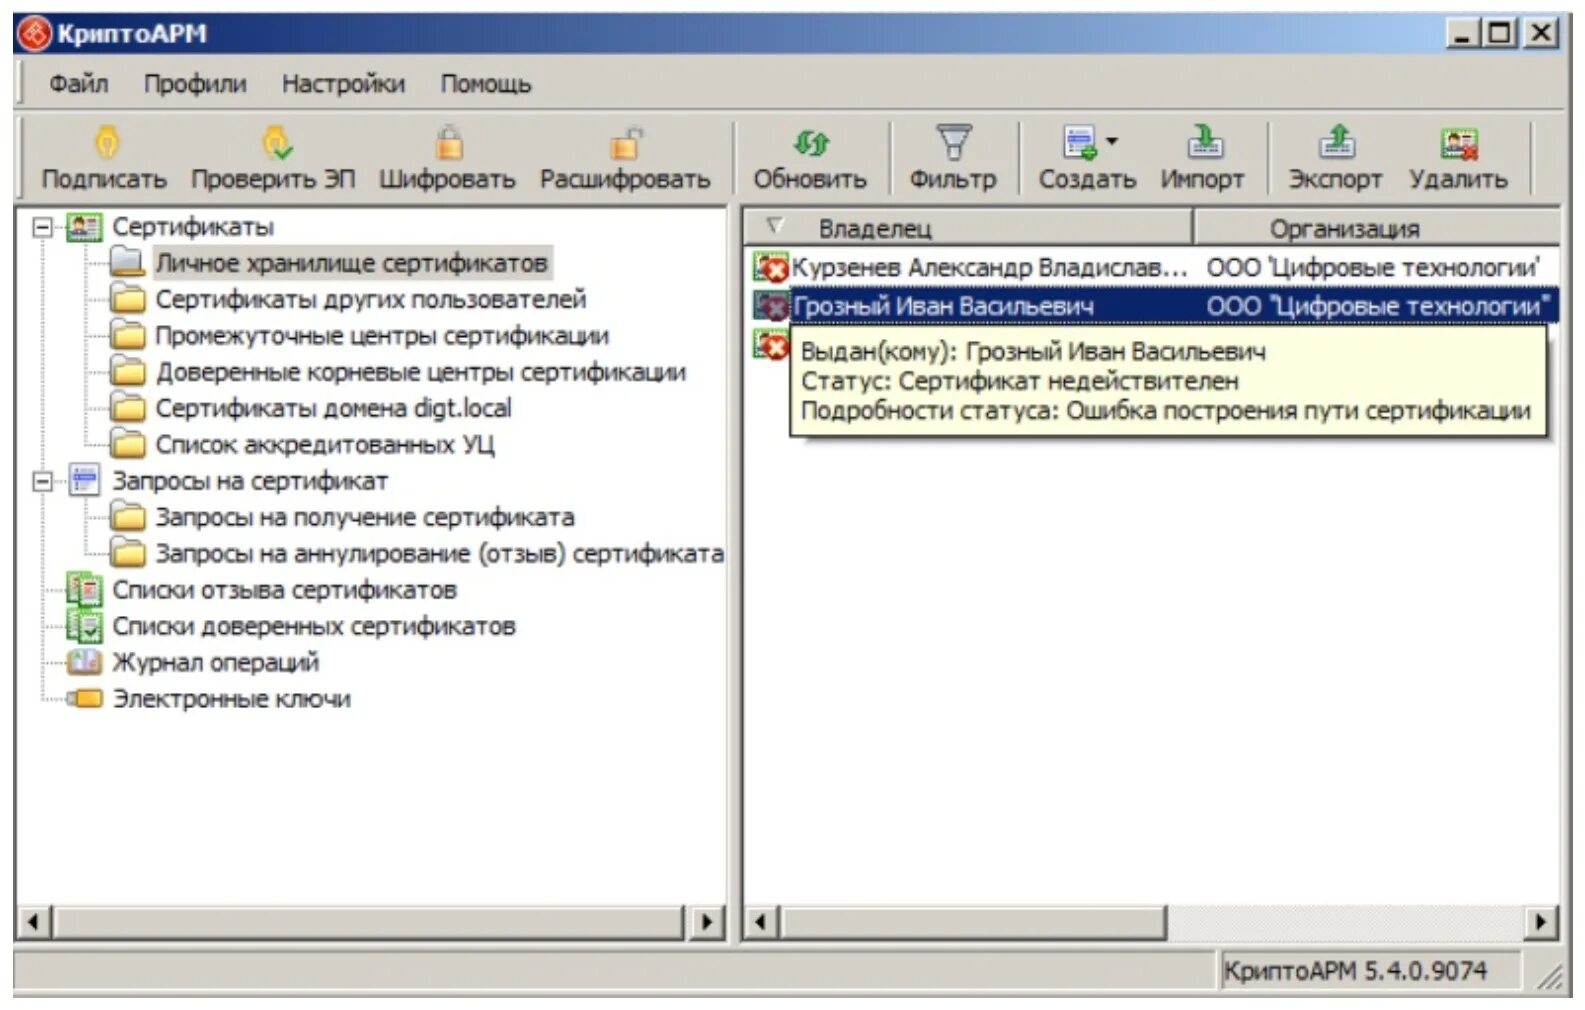Open Электронные ключи item
Screen dimensions: 1585x1010
tap(231, 698)
